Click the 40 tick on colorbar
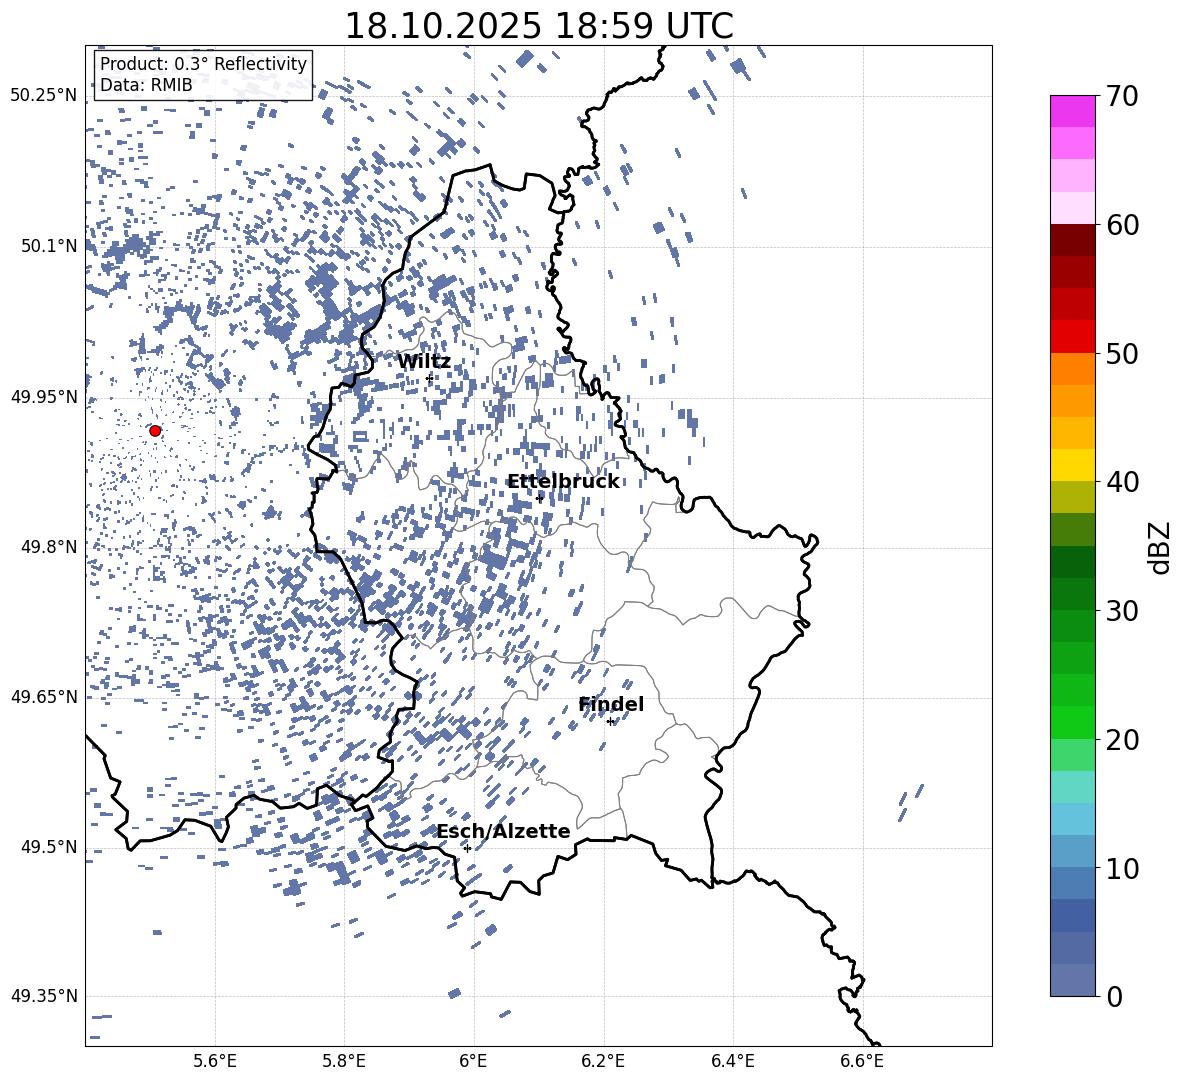The image size is (1184, 1081). [x=1122, y=482]
